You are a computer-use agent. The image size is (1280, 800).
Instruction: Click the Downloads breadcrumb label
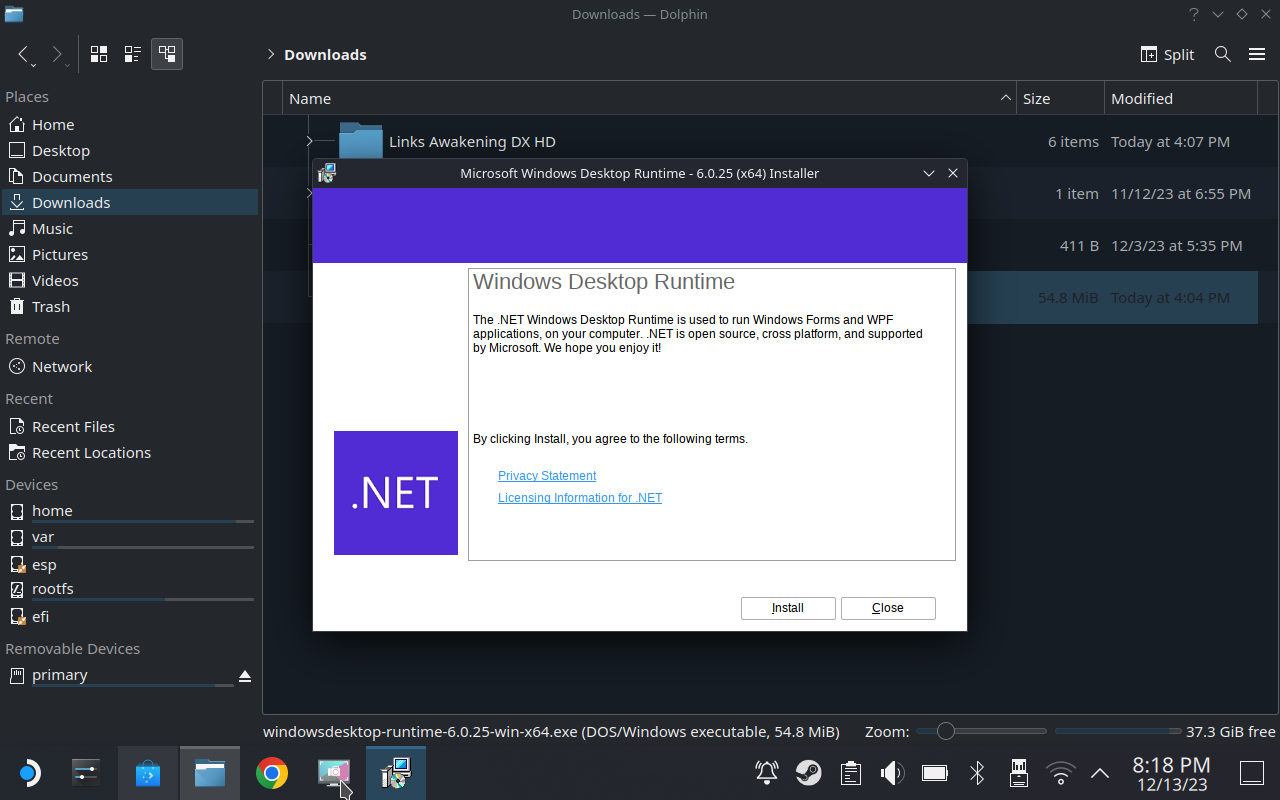(325, 54)
